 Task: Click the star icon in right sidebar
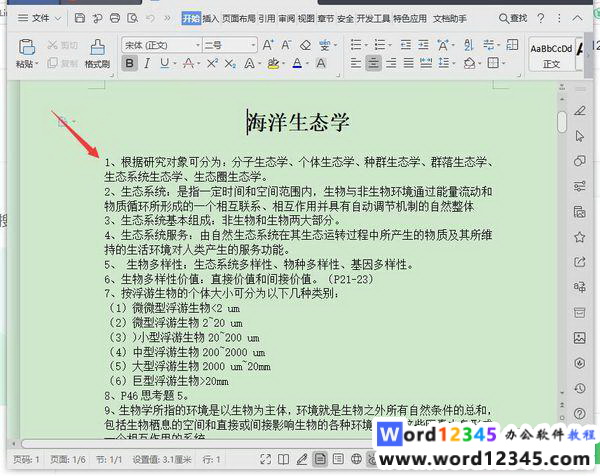click(580, 237)
